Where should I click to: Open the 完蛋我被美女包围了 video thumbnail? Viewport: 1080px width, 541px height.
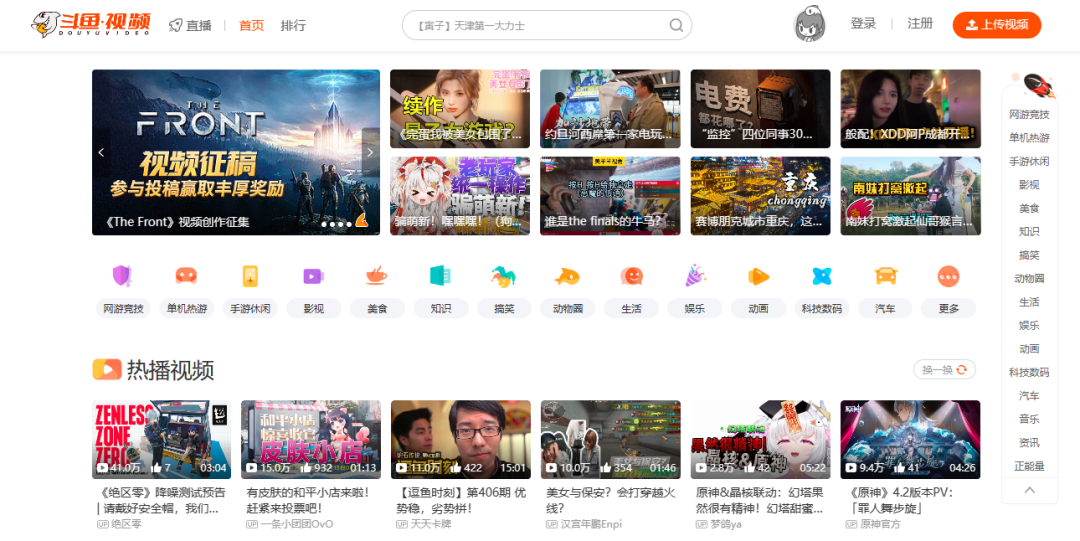(460, 108)
